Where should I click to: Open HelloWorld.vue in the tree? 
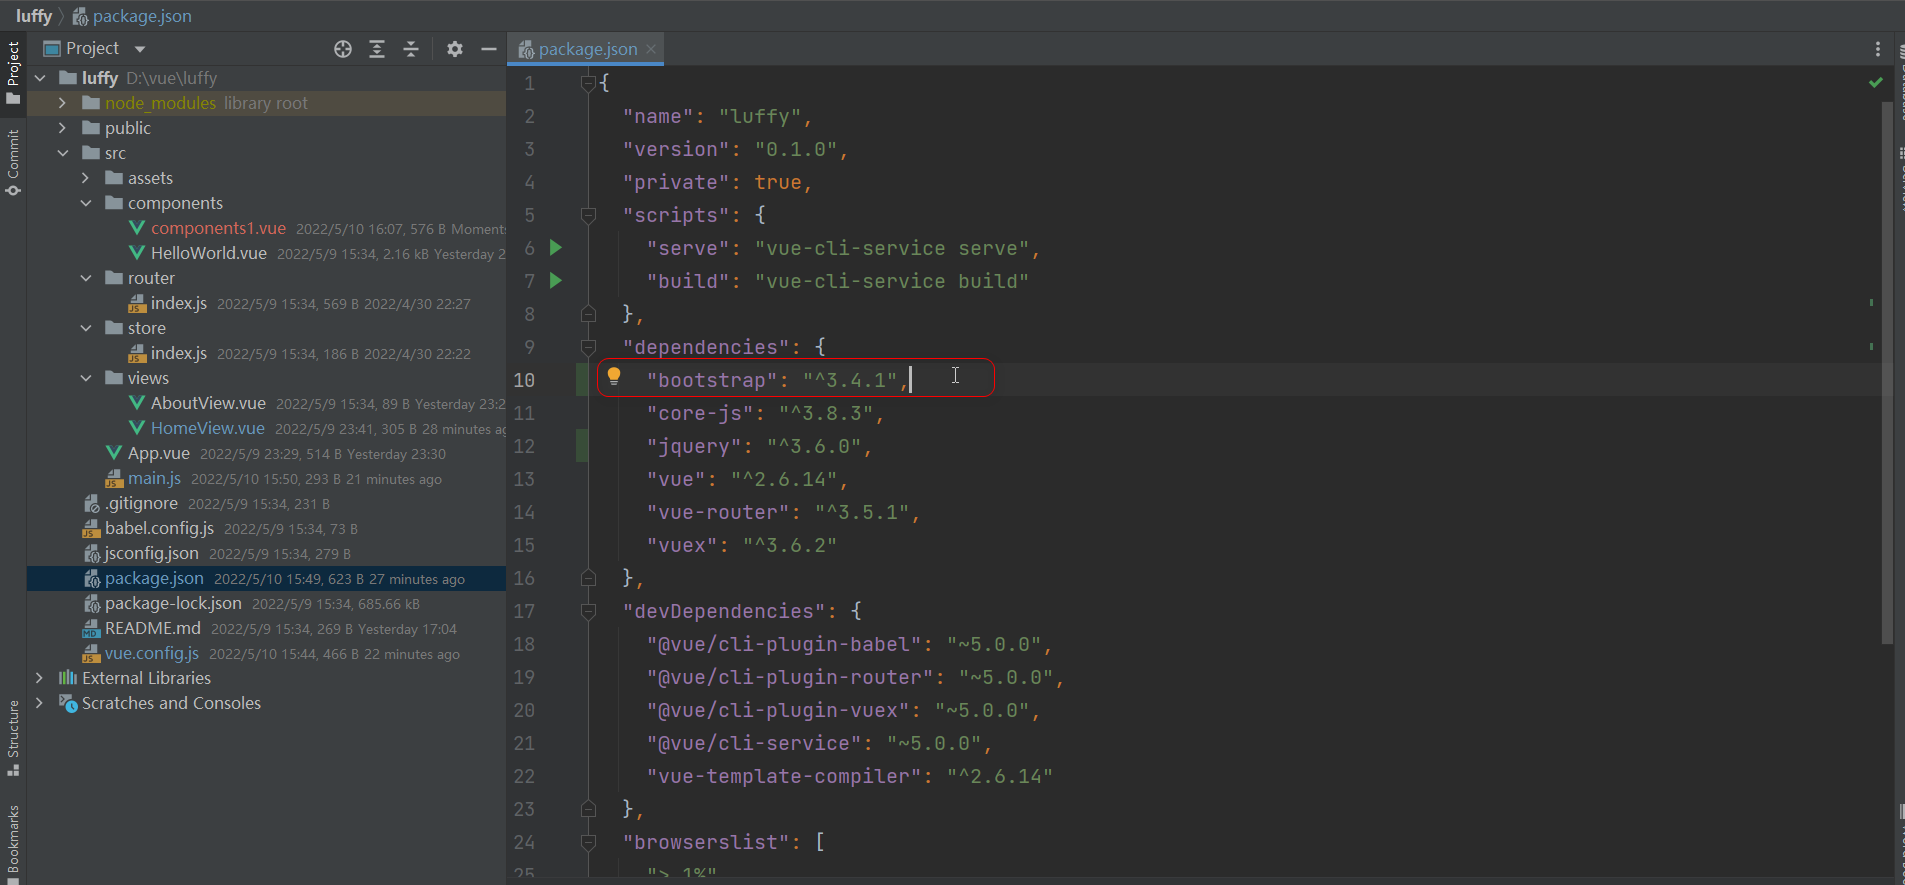[x=208, y=253]
